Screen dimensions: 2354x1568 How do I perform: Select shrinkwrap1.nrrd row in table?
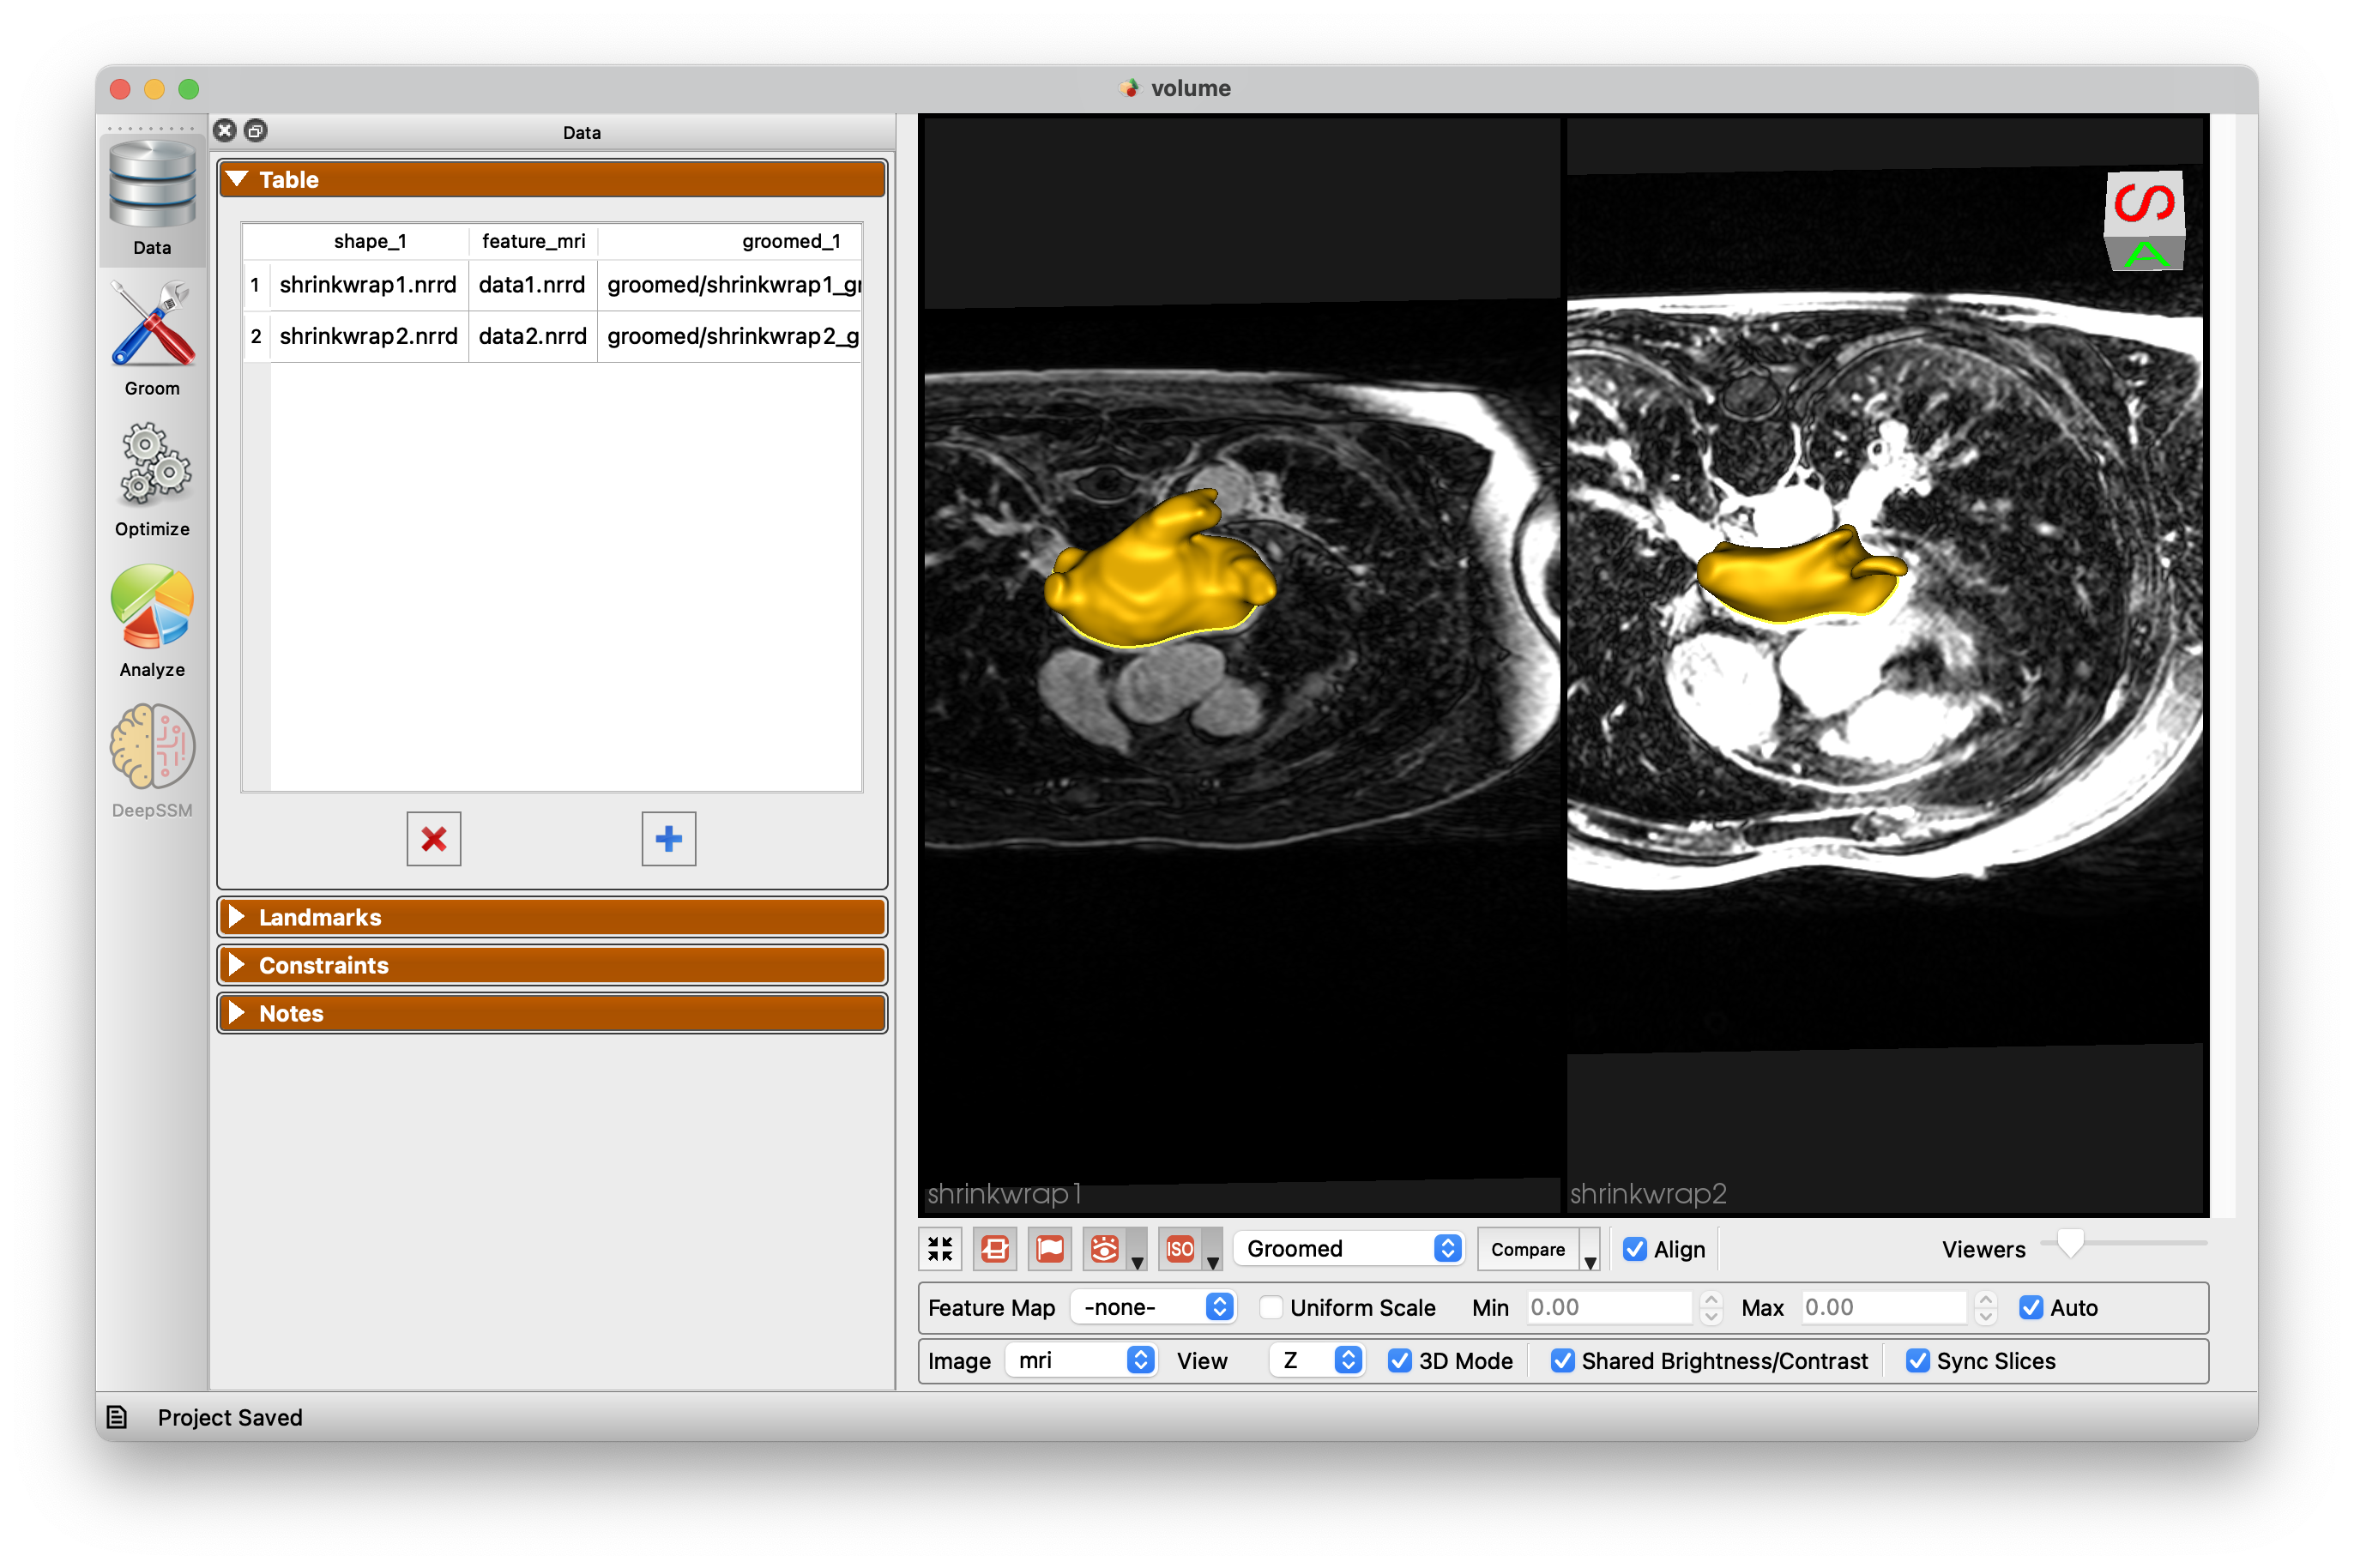(369, 286)
